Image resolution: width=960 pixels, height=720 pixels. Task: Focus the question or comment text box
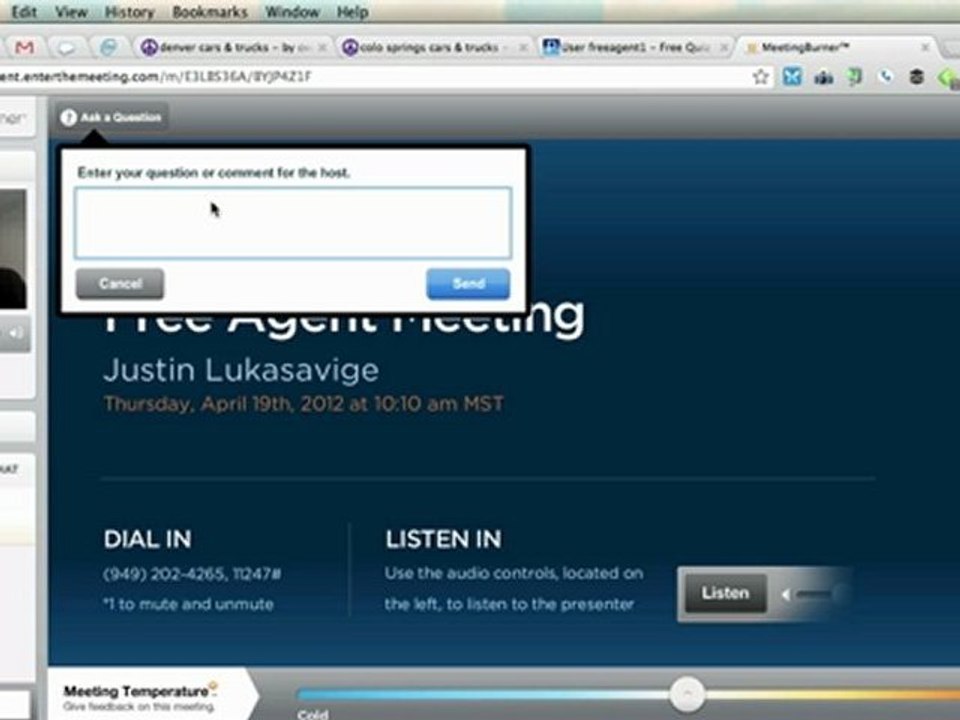293,223
